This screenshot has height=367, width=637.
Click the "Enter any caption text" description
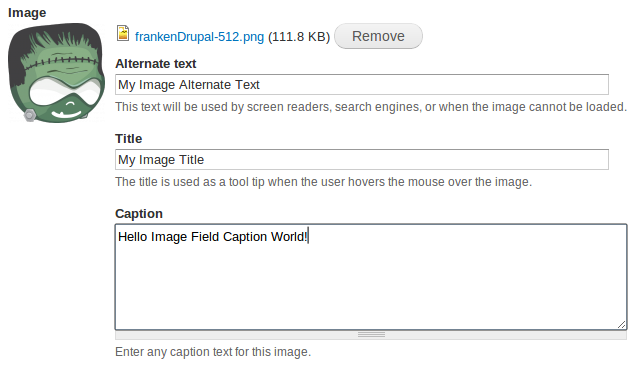point(213,352)
